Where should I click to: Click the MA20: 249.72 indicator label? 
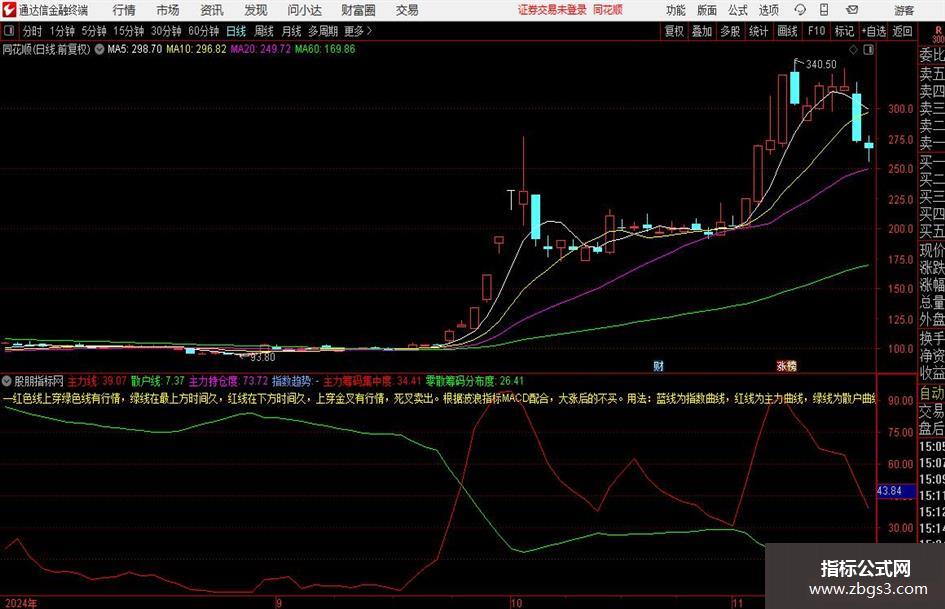pos(260,49)
